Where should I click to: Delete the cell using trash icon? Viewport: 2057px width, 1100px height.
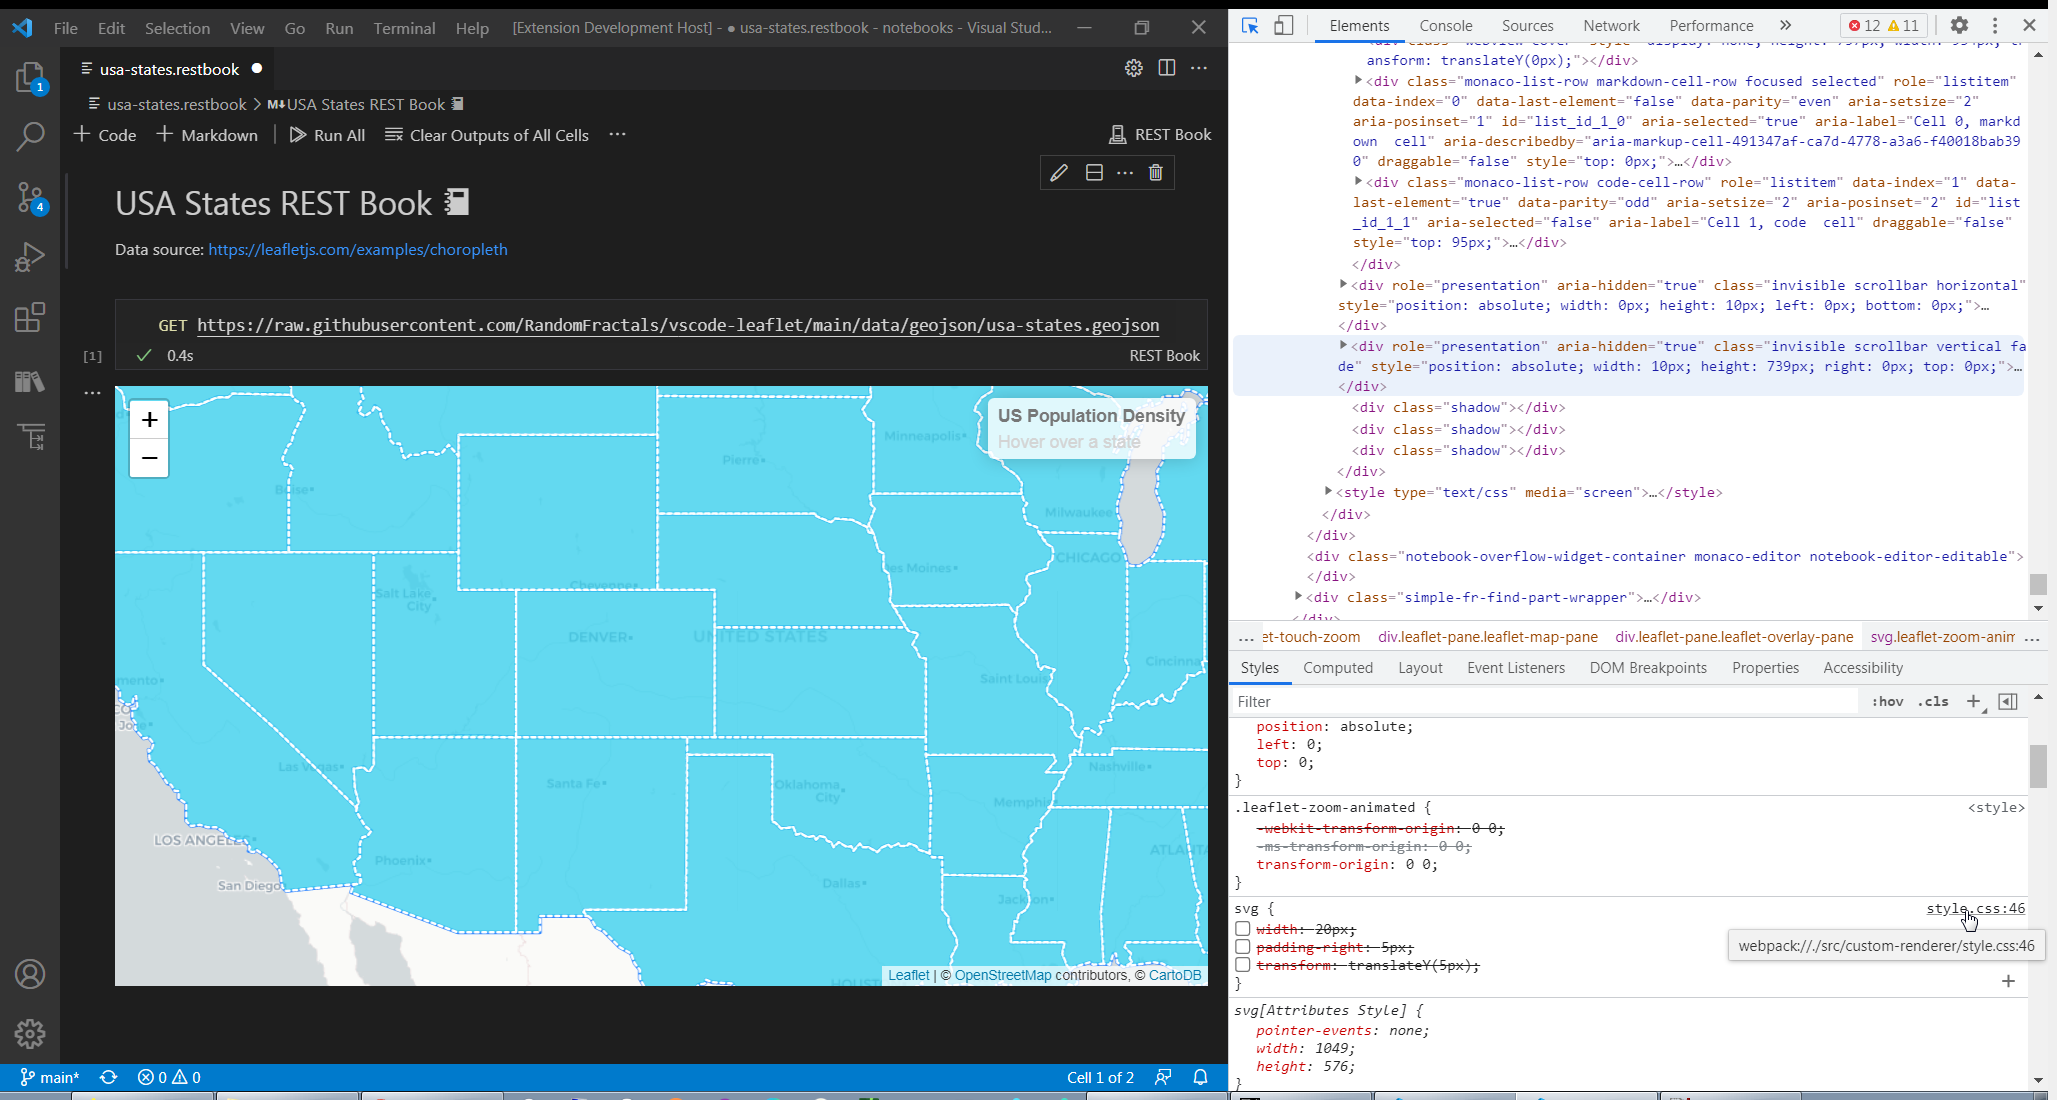click(1156, 172)
